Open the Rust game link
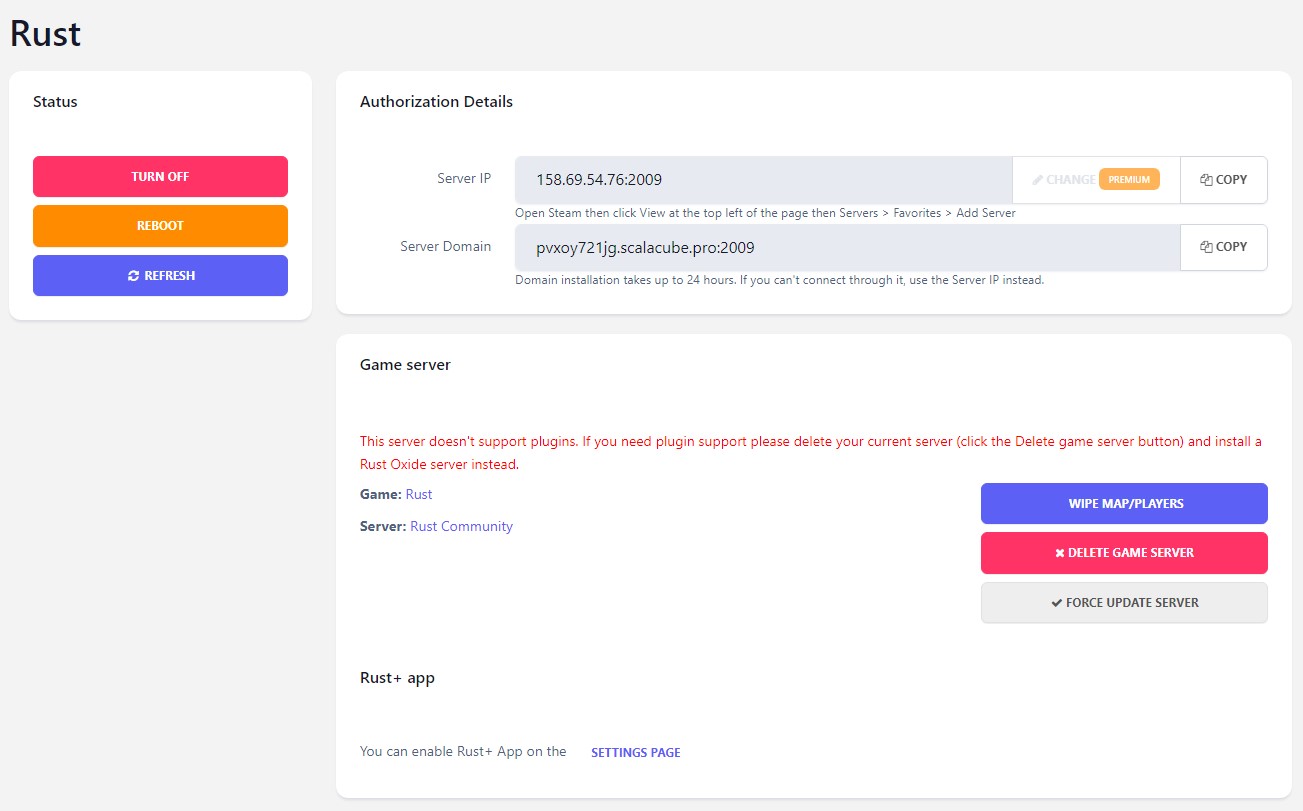 [419, 494]
